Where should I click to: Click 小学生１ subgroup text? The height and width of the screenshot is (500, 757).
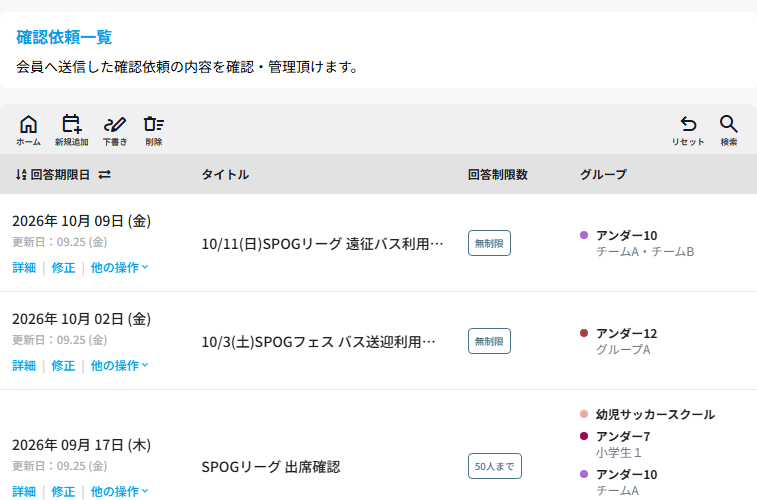(619, 453)
